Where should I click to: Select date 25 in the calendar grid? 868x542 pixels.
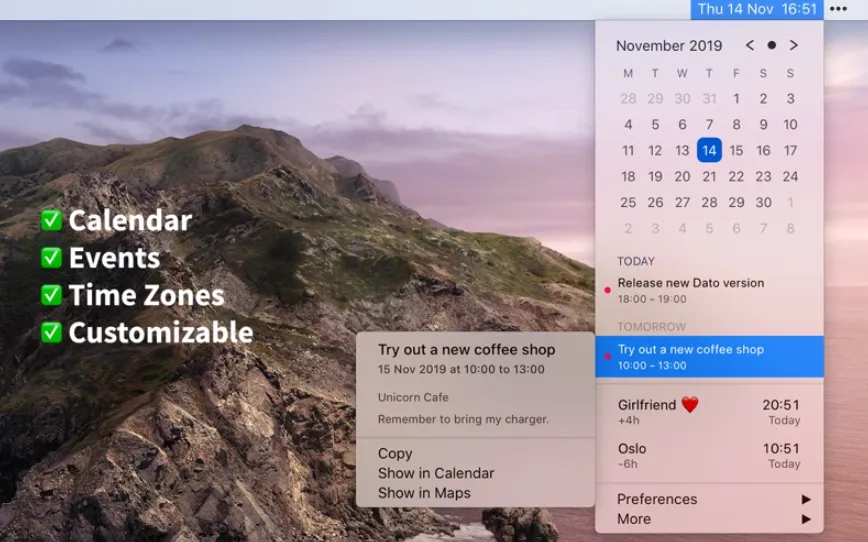pyautogui.click(x=628, y=203)
